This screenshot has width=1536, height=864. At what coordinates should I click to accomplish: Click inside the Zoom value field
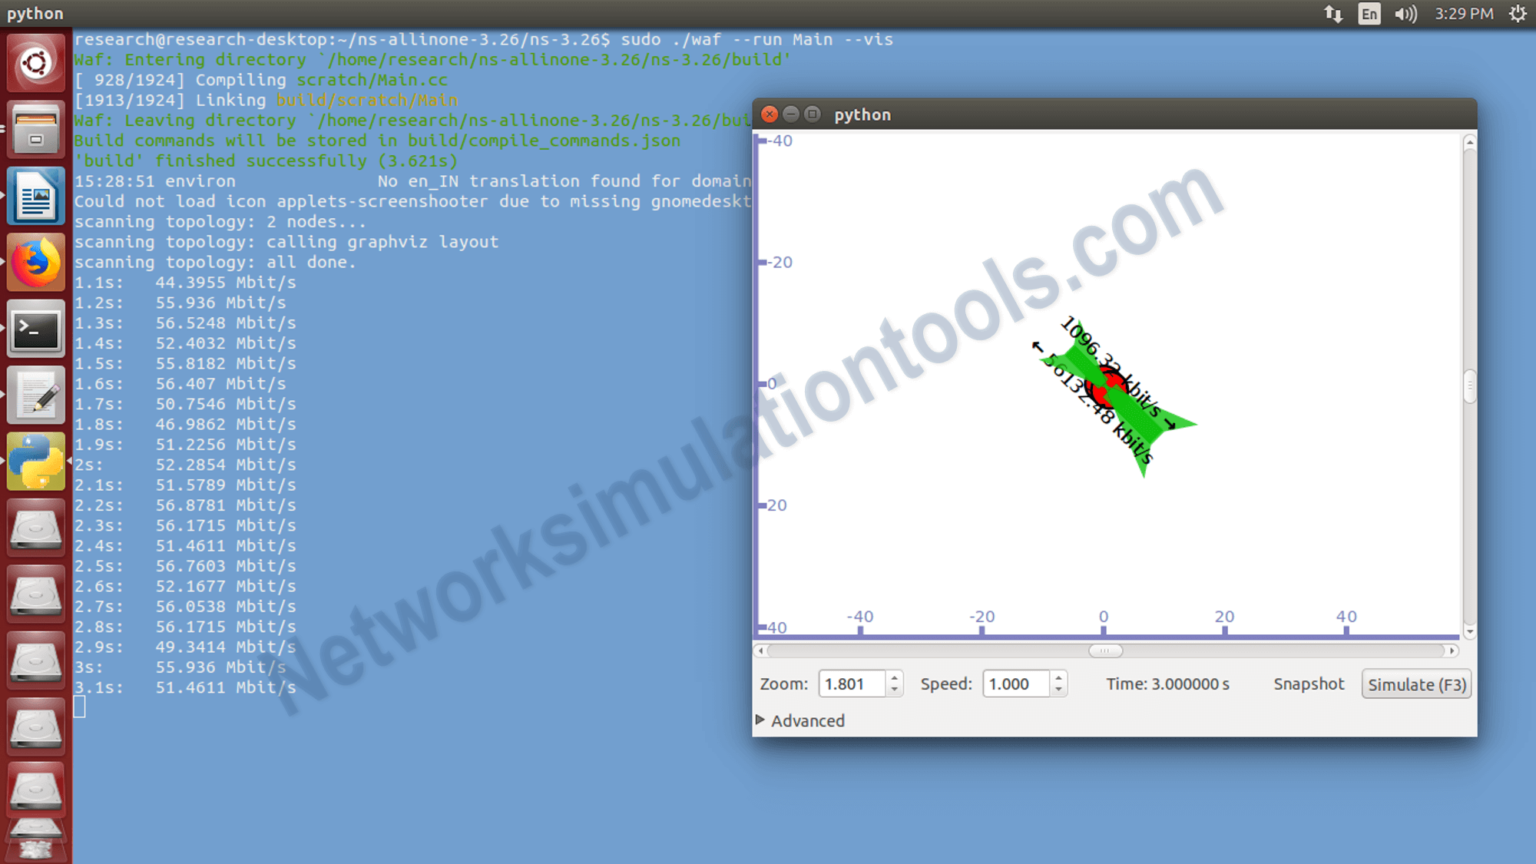click(850, 684)
